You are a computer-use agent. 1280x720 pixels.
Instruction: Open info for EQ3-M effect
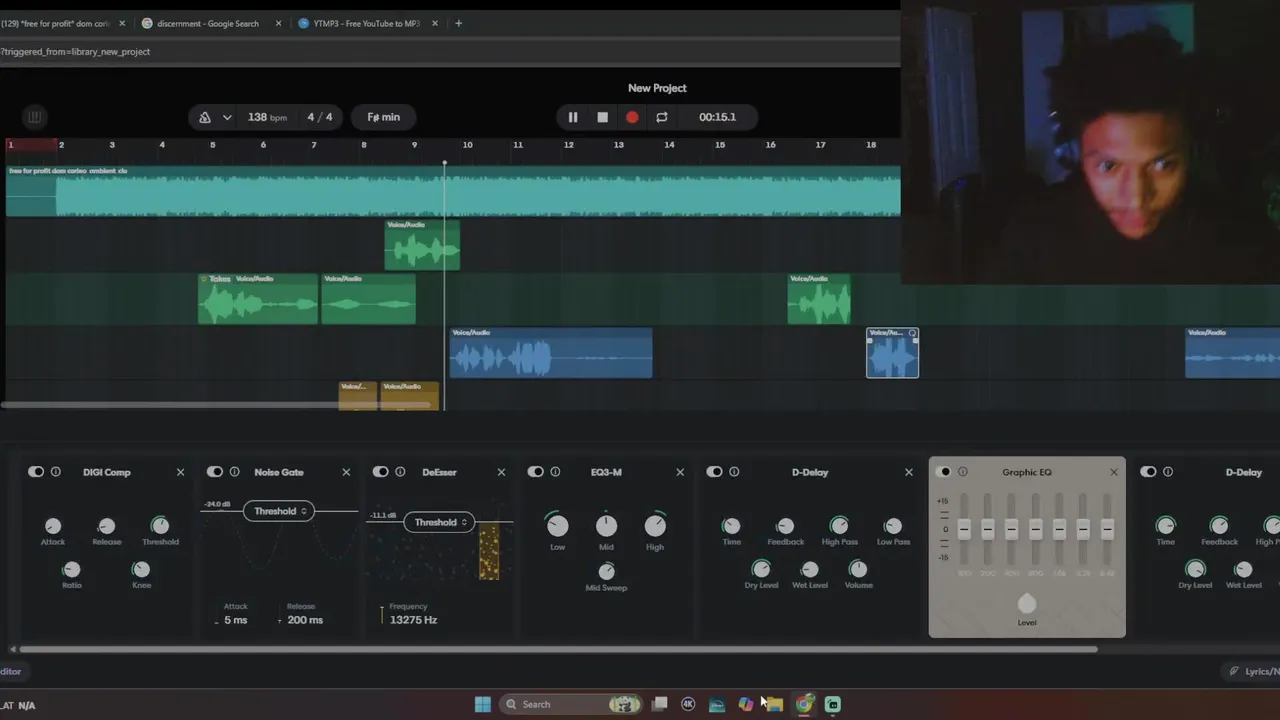pyautogui.click(x=555, y=472)
